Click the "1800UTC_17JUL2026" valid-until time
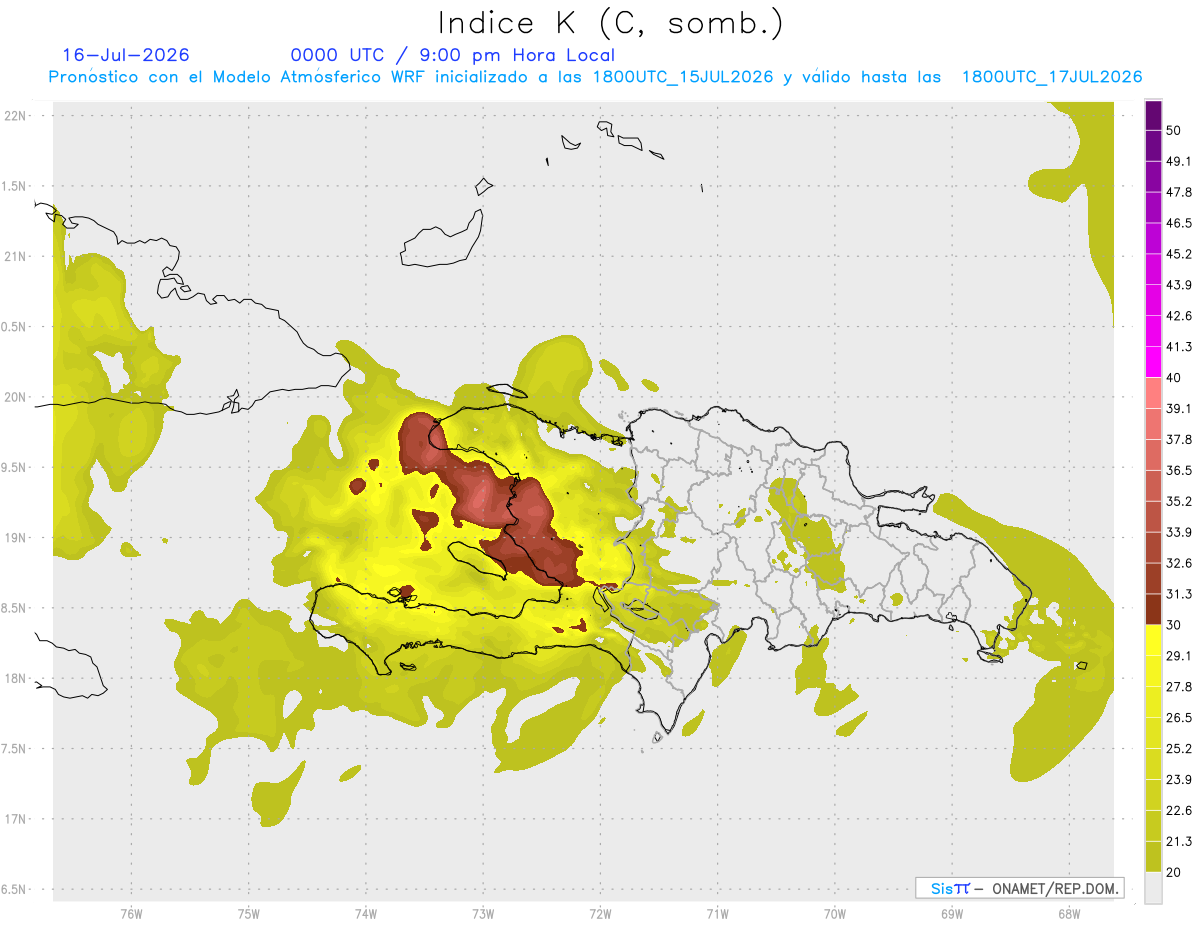 coord(1051,77)
